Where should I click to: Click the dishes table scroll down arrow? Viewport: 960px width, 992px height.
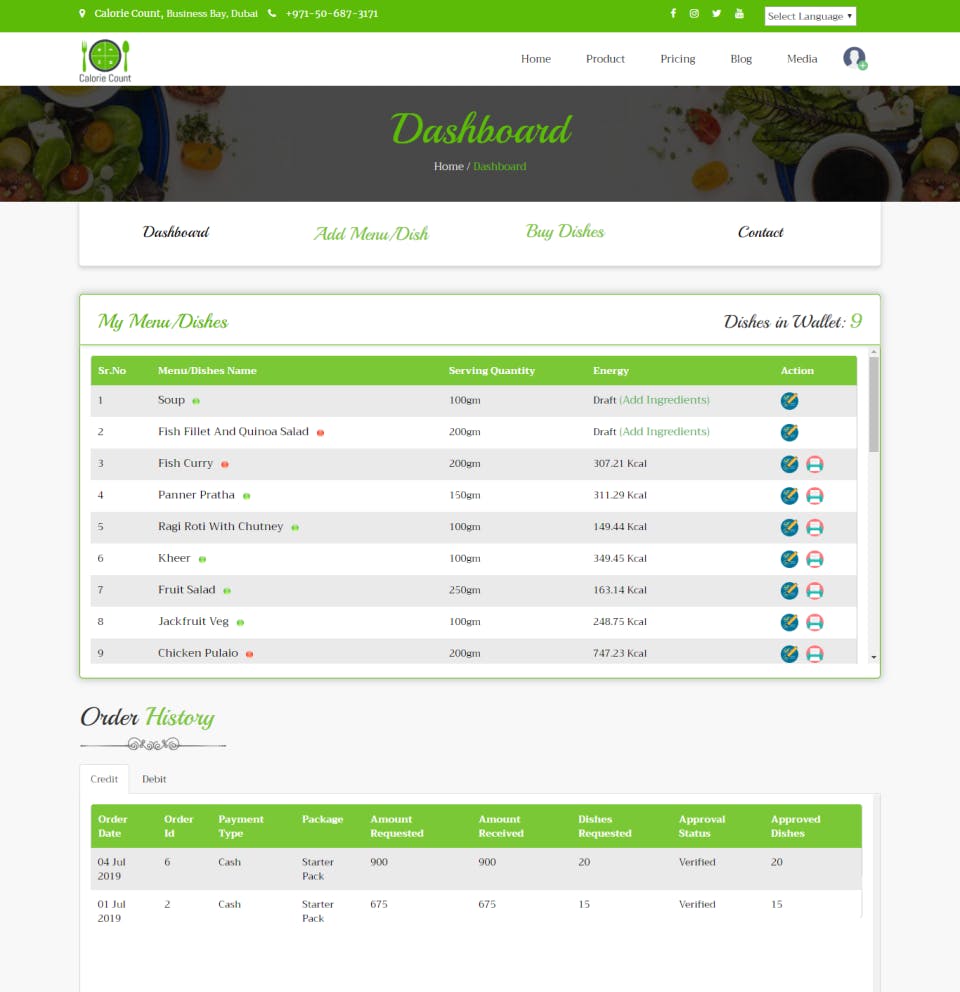873,657
